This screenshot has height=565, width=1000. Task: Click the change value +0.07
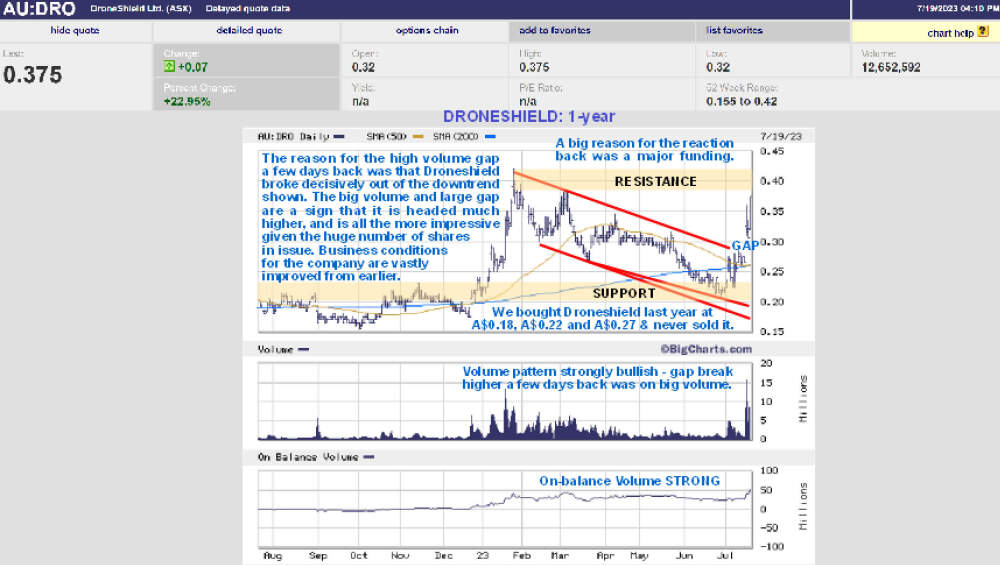coord(193,67)
